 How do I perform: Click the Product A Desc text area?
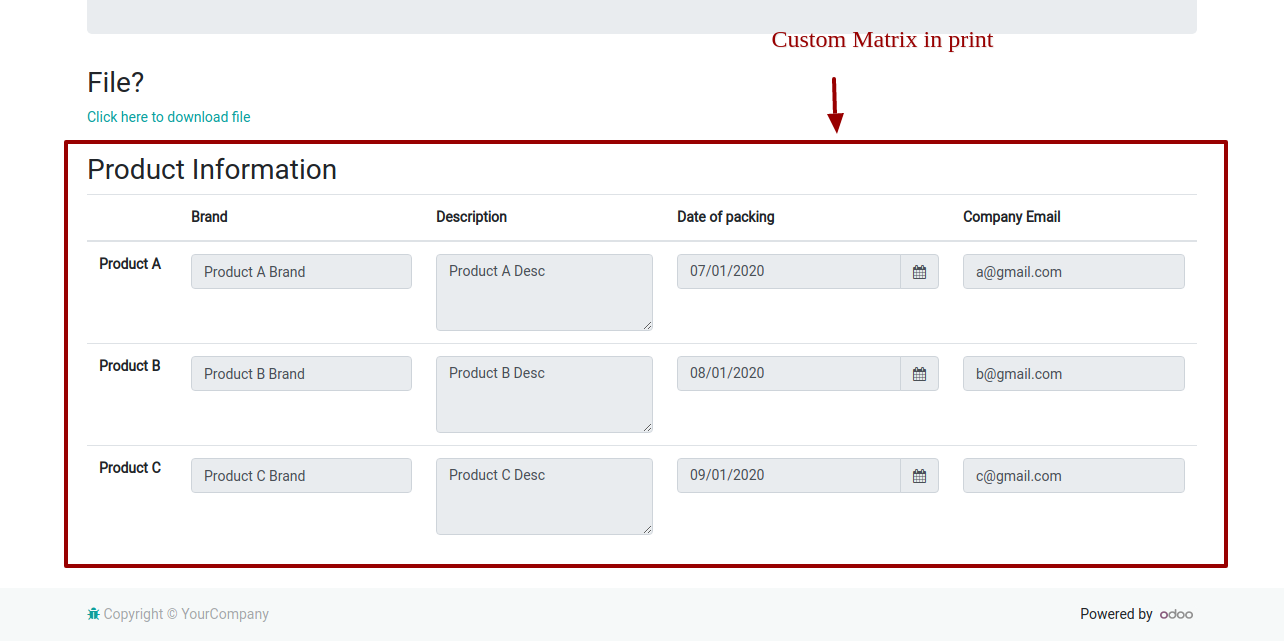[544, 292]
